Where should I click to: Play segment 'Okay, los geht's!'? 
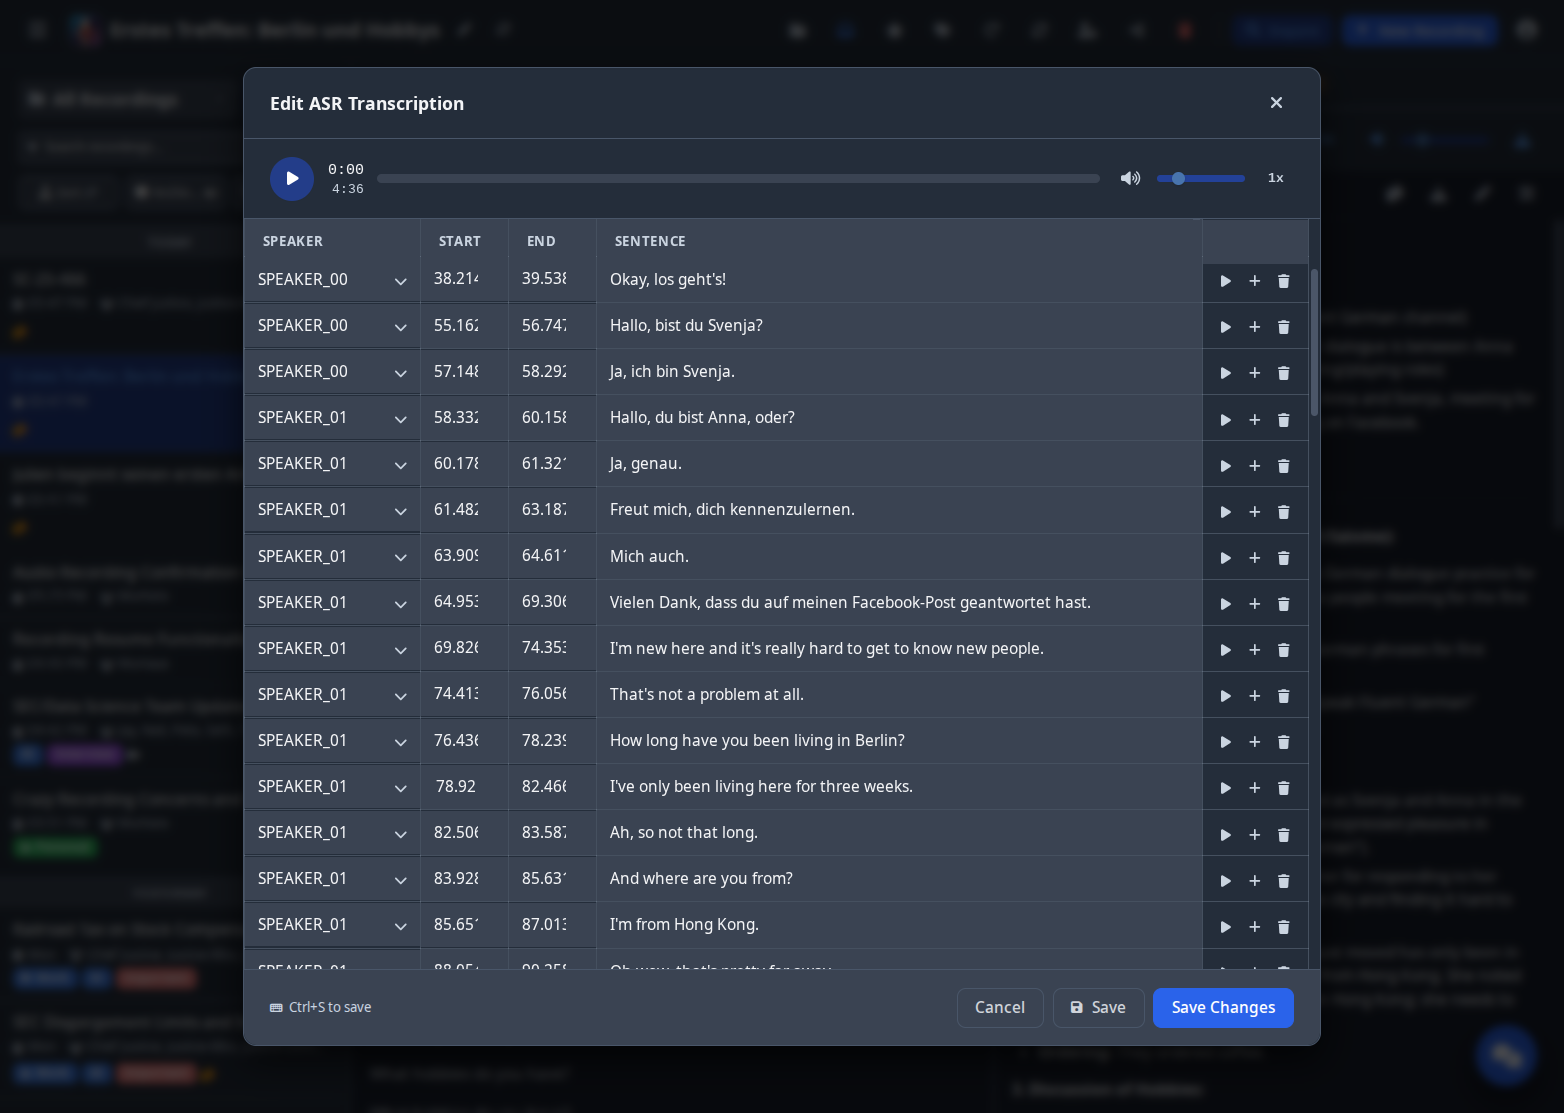1225,281
